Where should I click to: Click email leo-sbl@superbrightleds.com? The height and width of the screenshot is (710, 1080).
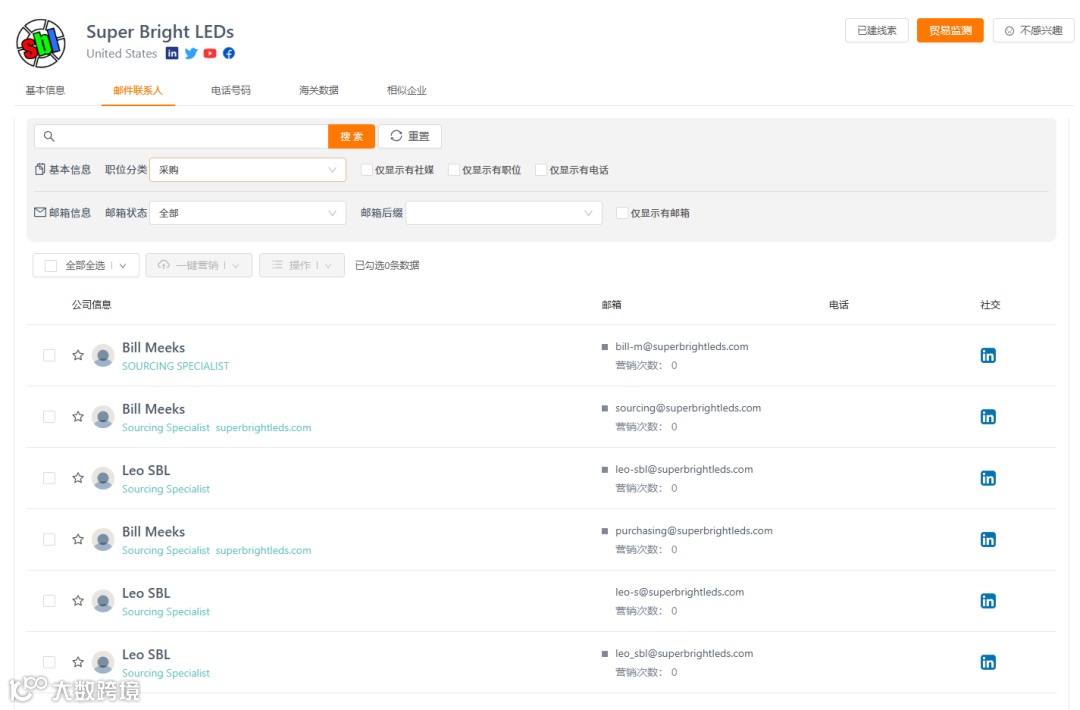(x=684, y=469)
